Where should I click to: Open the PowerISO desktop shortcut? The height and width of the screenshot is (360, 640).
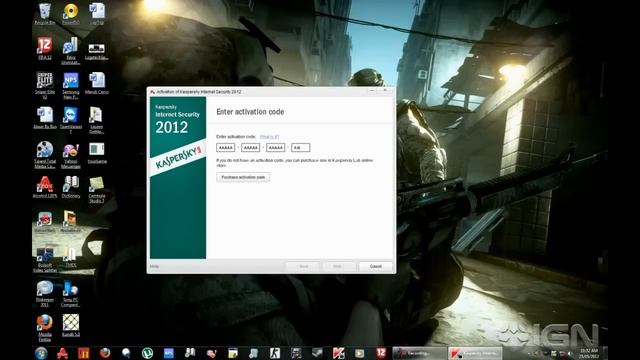71,14
